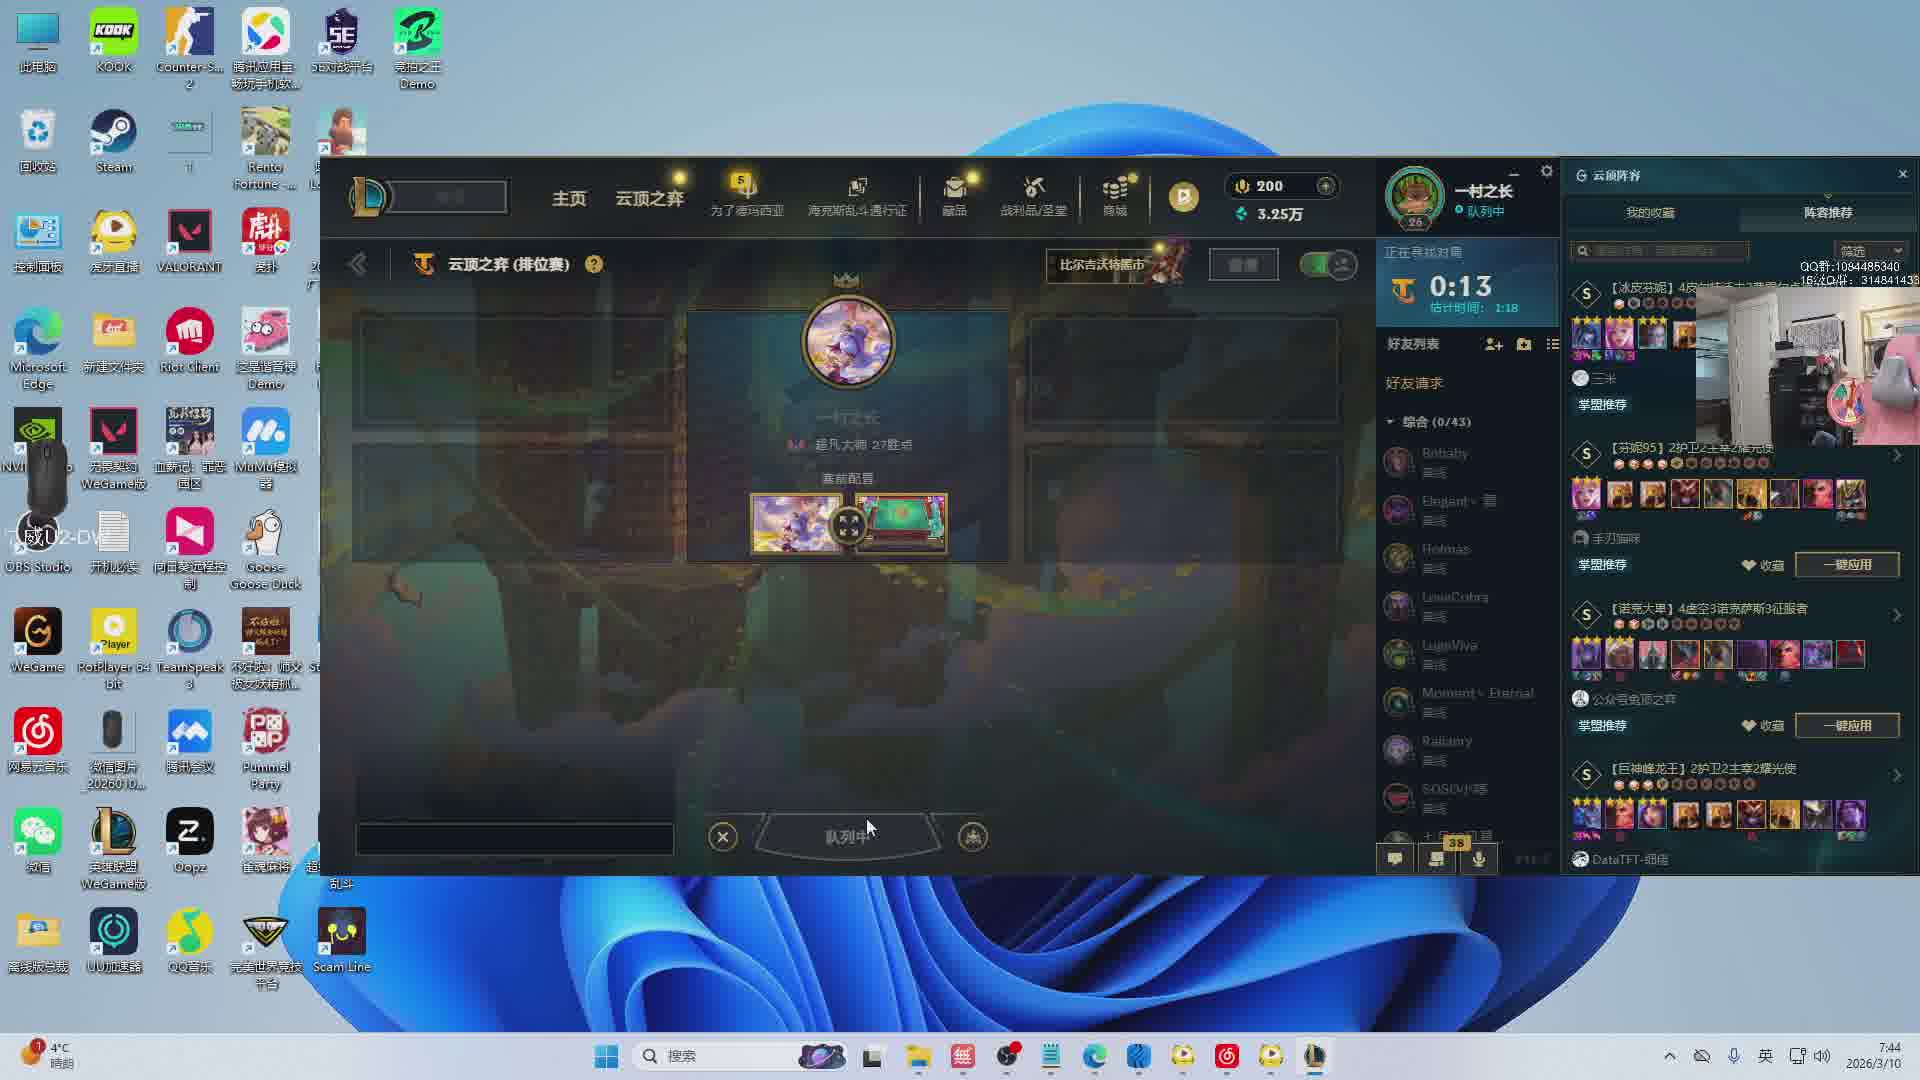
Task: Toggle the green party open switch
Action: 1327,264
